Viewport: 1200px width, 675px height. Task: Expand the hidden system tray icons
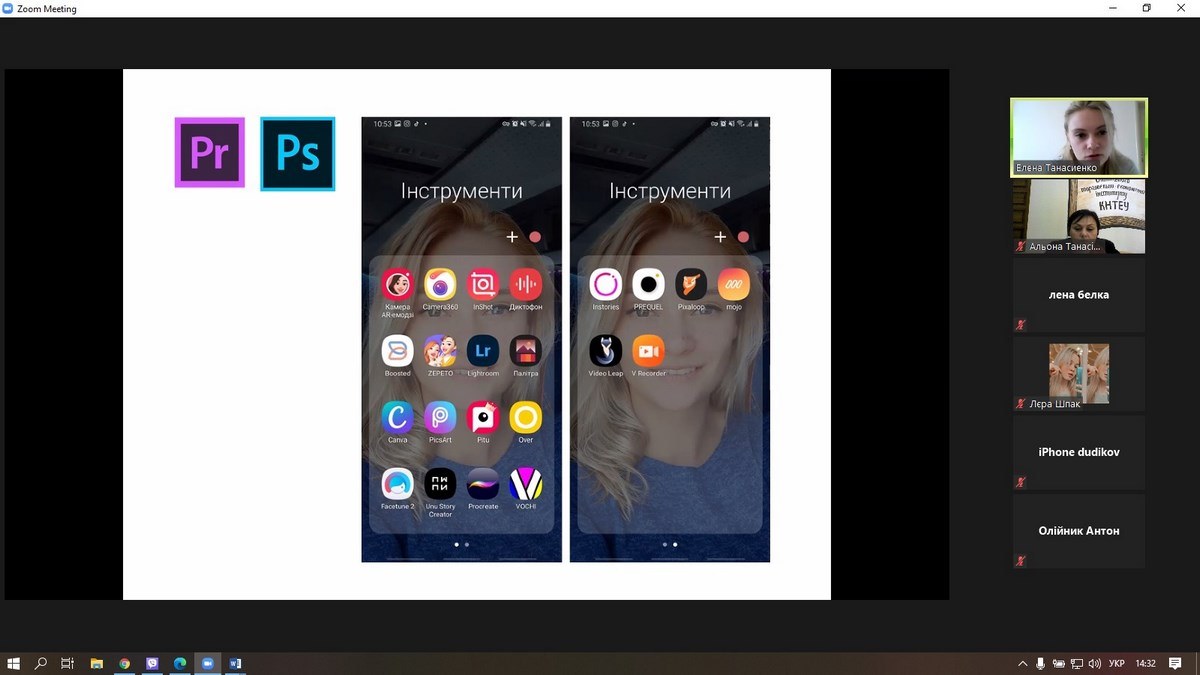pos(1022,663)
